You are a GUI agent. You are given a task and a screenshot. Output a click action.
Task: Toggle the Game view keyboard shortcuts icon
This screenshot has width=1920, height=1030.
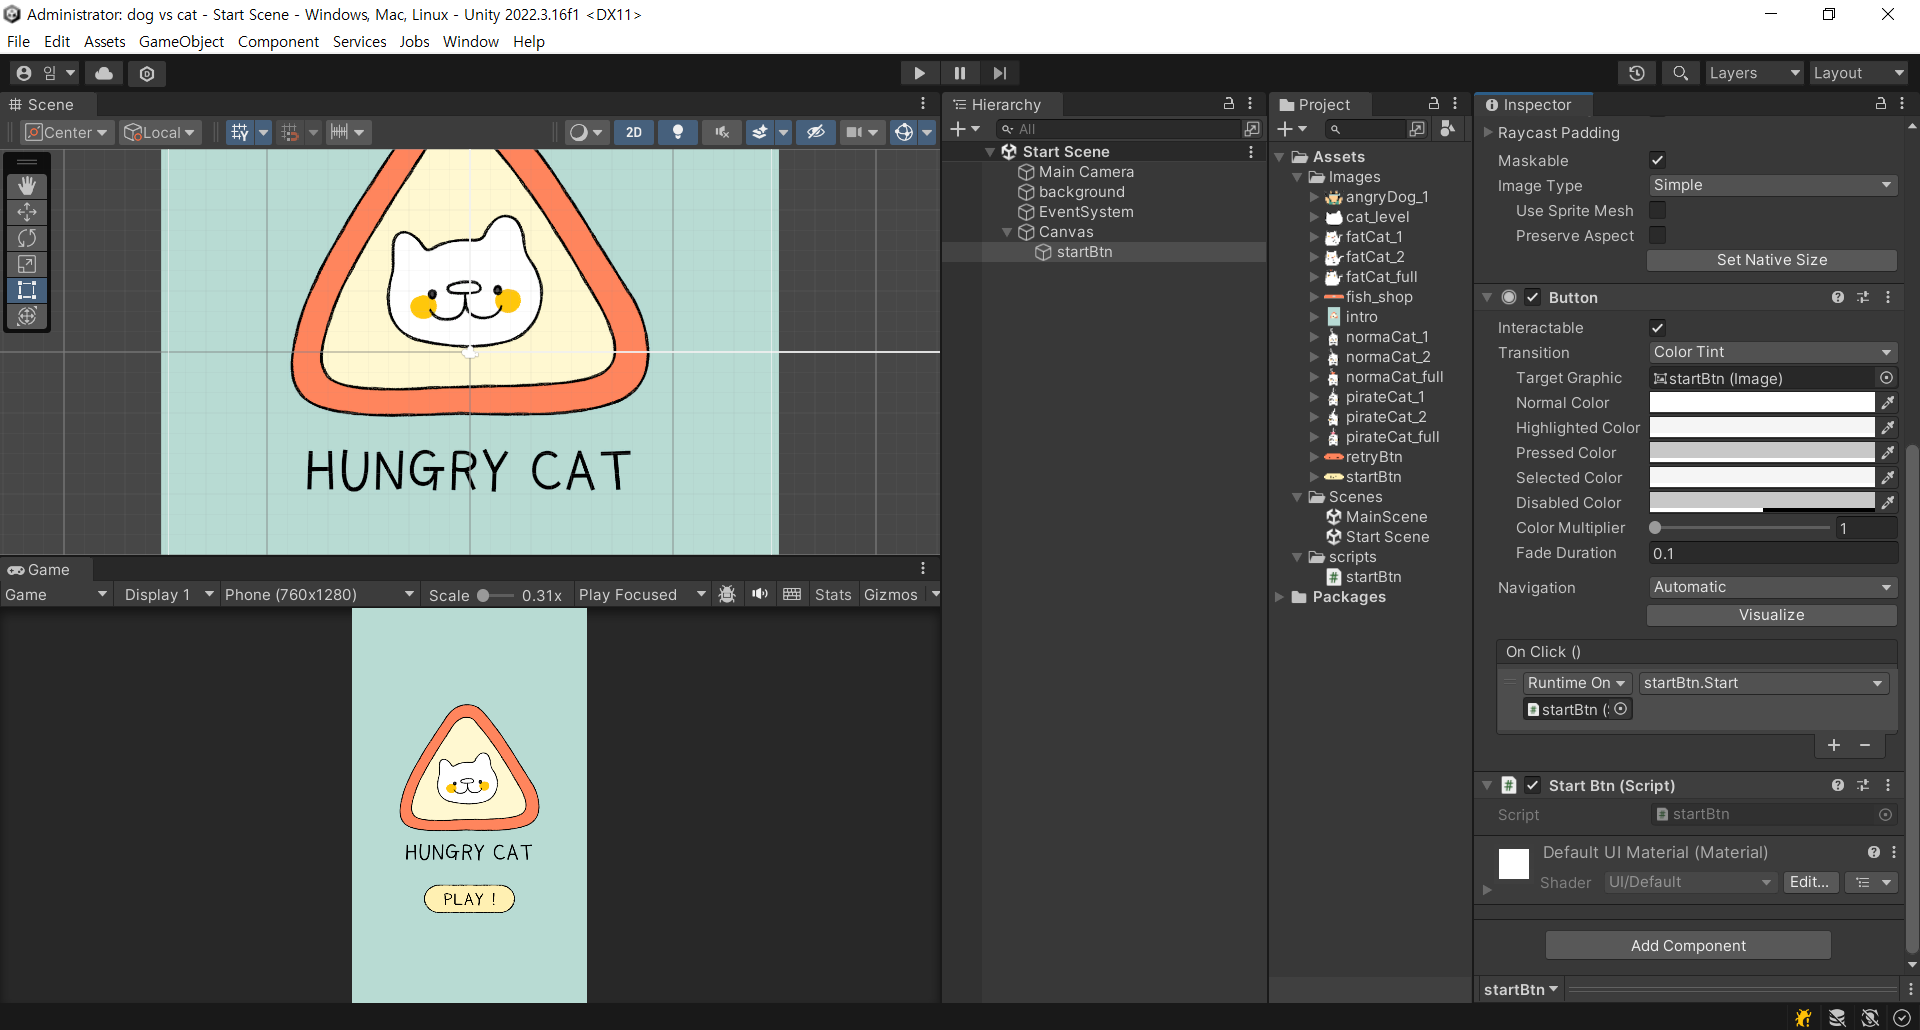click(792, 595)
